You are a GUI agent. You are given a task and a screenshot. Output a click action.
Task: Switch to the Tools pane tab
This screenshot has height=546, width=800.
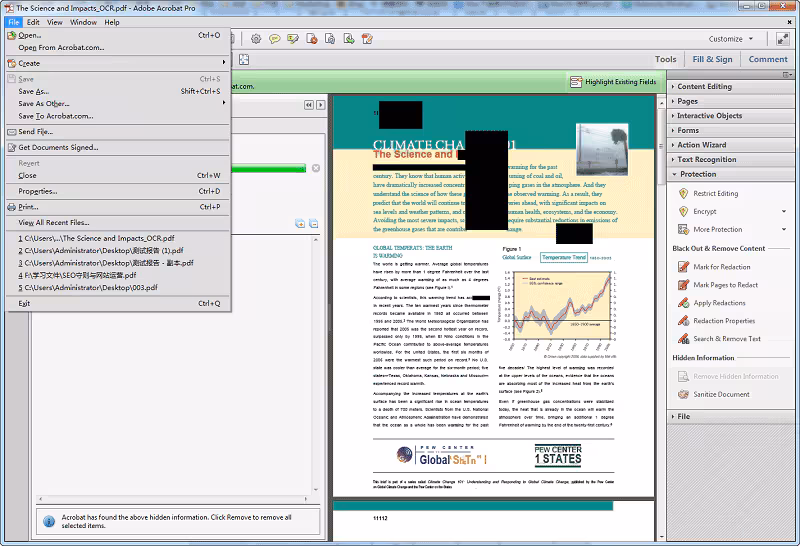click(665, 59)
